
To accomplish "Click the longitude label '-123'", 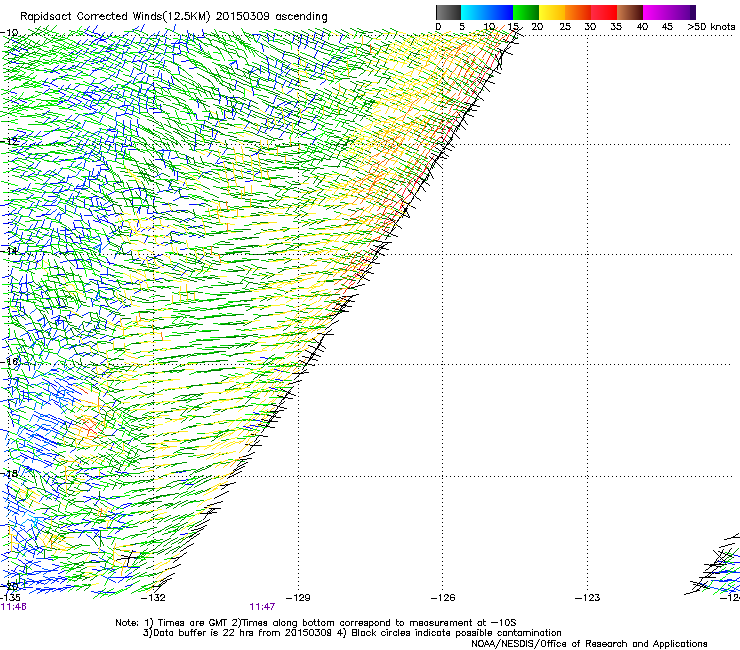I will tap(587, 598).
